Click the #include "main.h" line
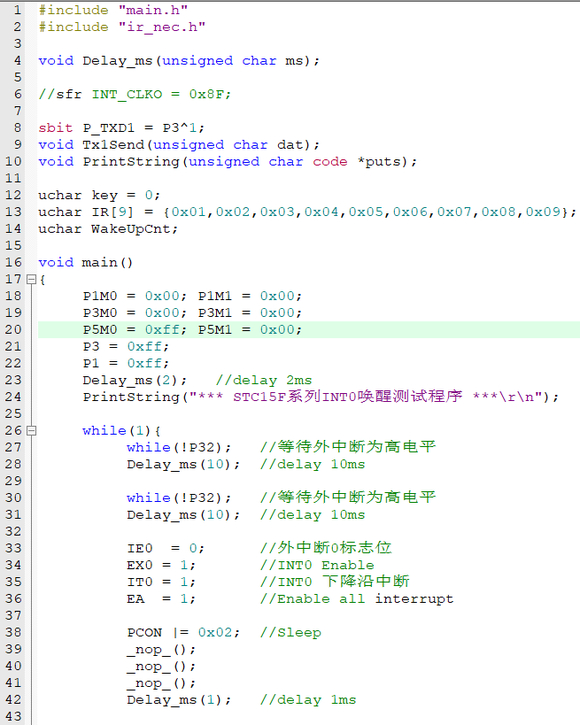The width and height of the screenshot is (580, 725). (113, 10)
